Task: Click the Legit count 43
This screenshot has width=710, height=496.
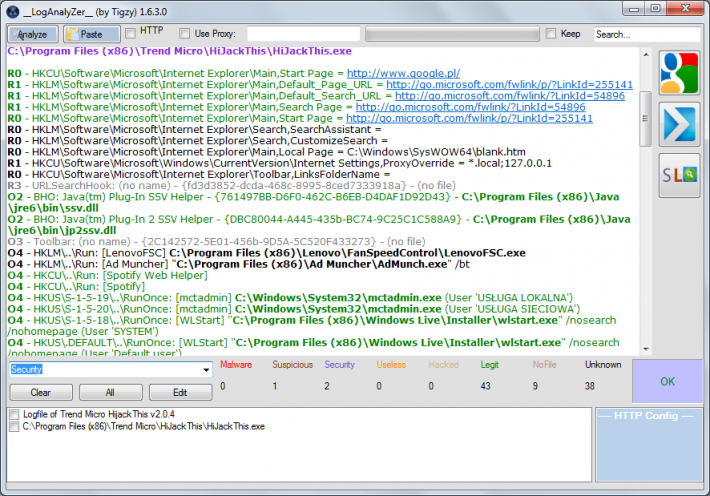Action: (x=485, y=386)
